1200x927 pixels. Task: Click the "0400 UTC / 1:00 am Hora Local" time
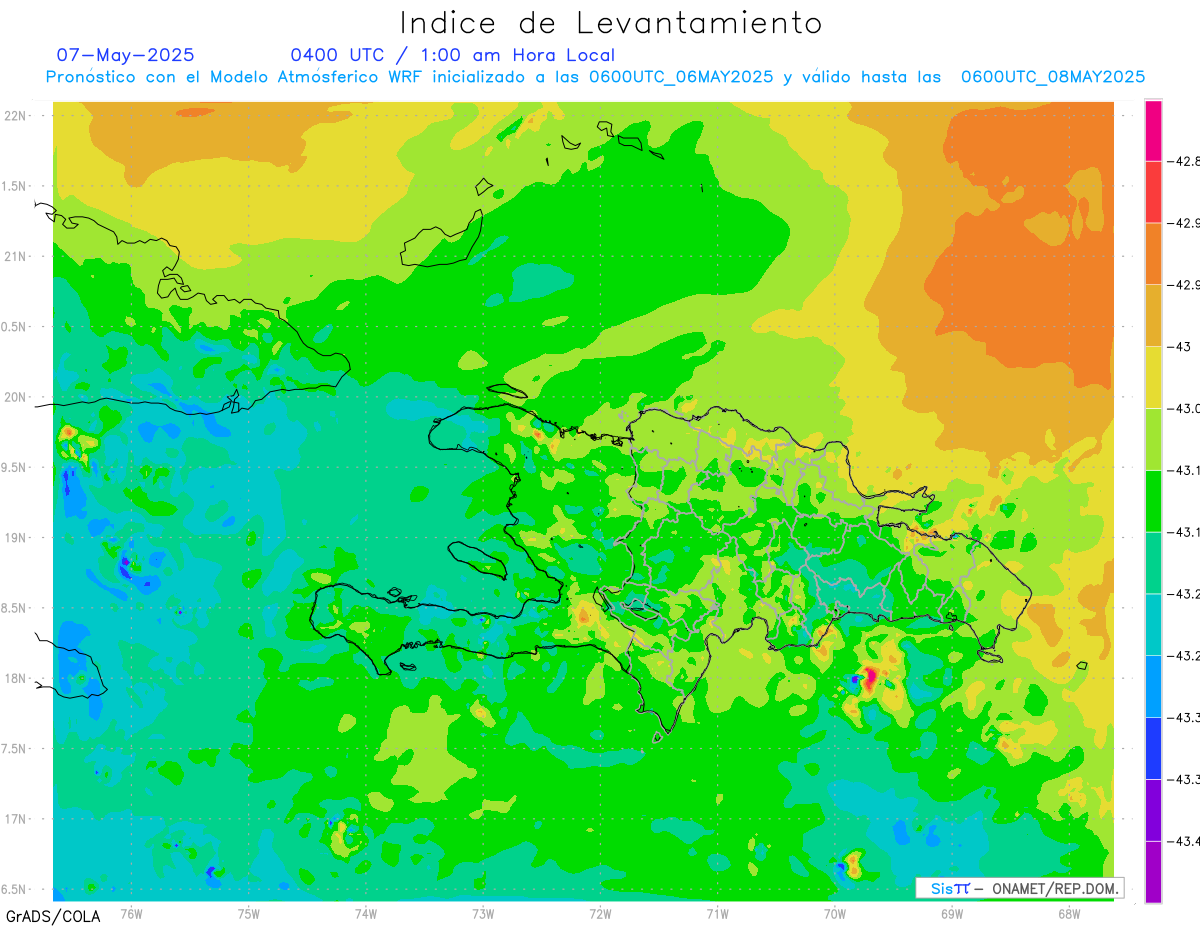[453, 55]
